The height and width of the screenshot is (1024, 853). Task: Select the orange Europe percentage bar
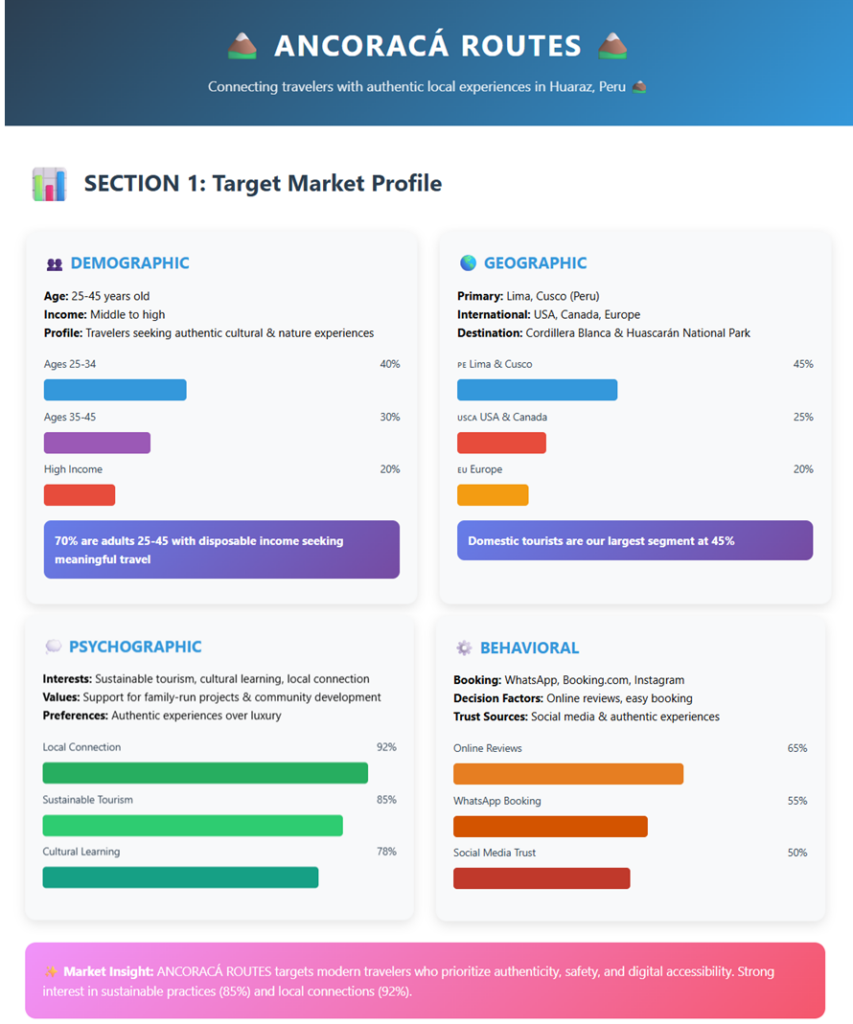coord(492,495)
